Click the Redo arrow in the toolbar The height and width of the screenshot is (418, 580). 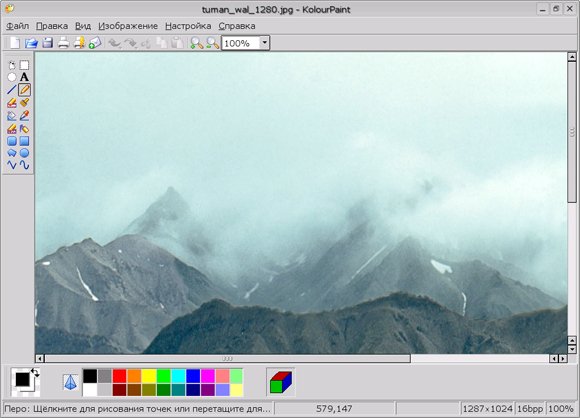click(x=131, y=43)
